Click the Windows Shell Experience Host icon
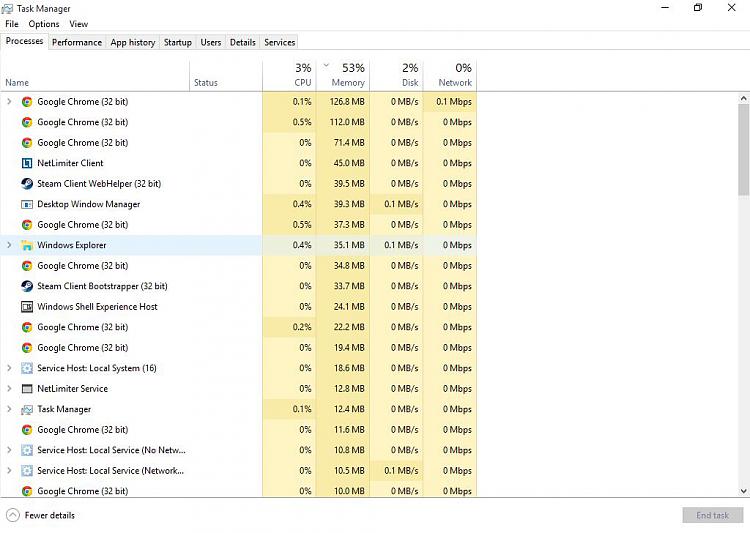 27,307
